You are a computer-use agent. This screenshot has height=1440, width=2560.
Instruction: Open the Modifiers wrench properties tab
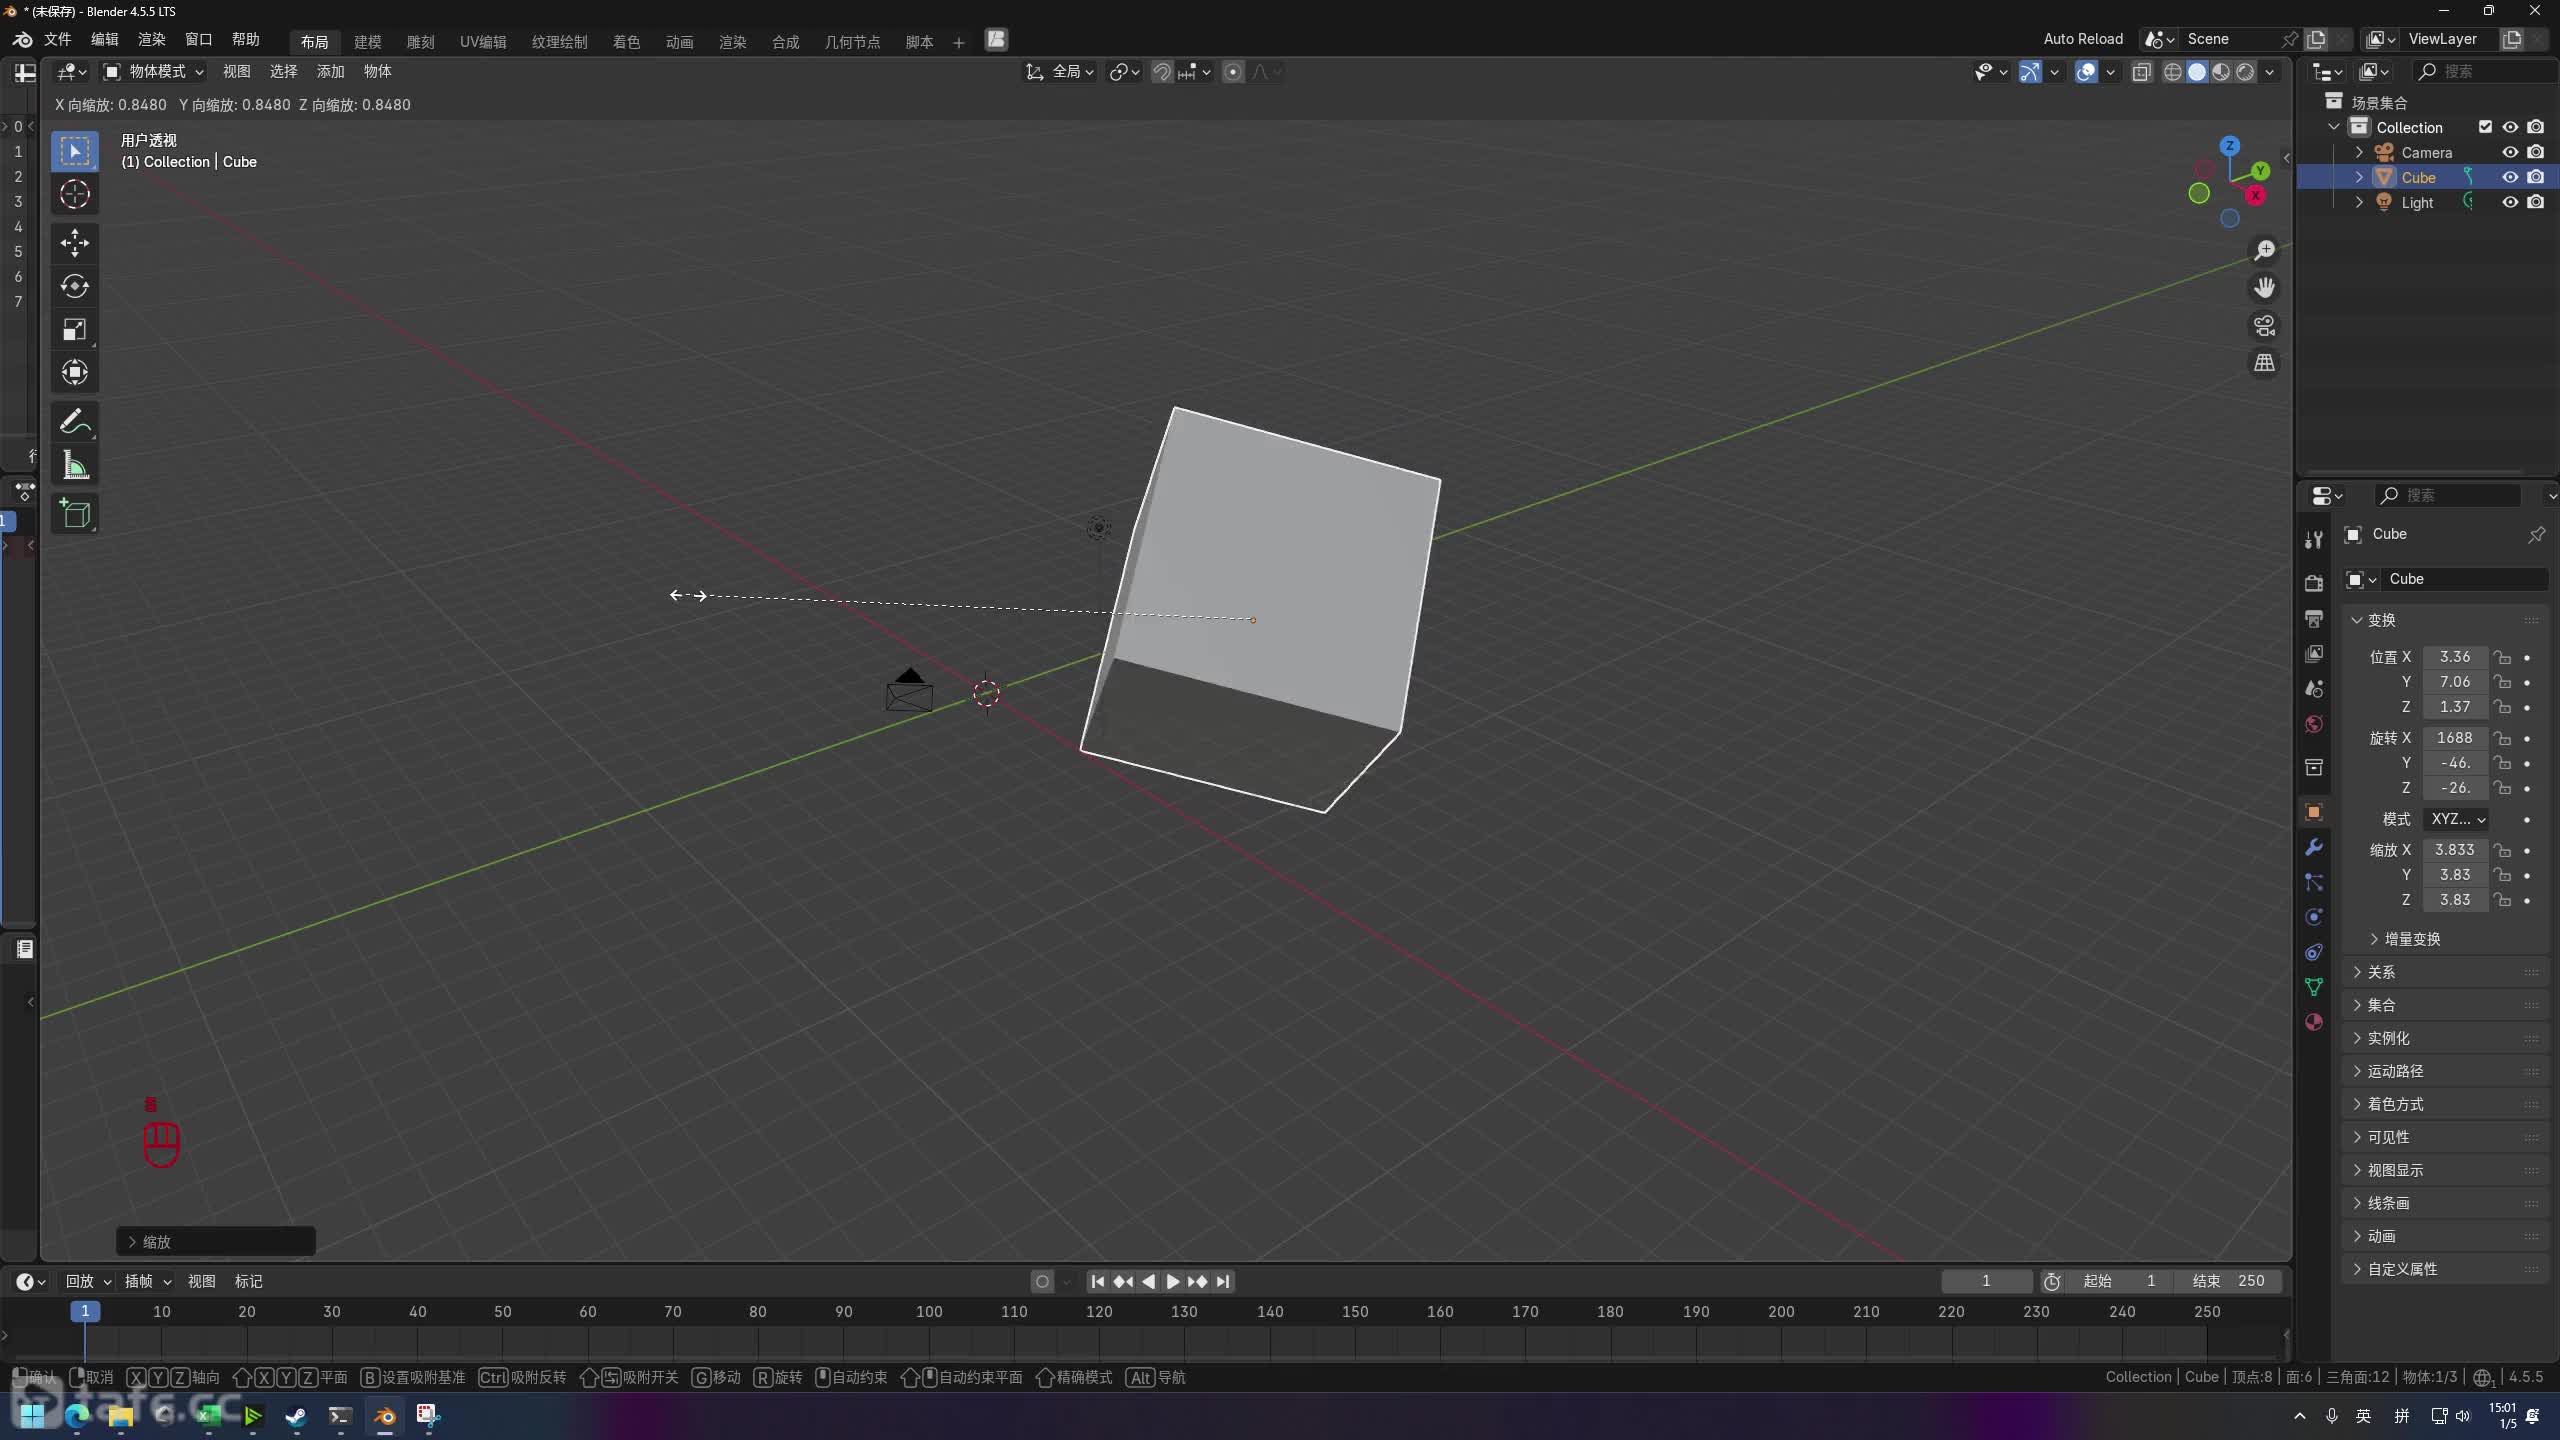coord(2314,848)
